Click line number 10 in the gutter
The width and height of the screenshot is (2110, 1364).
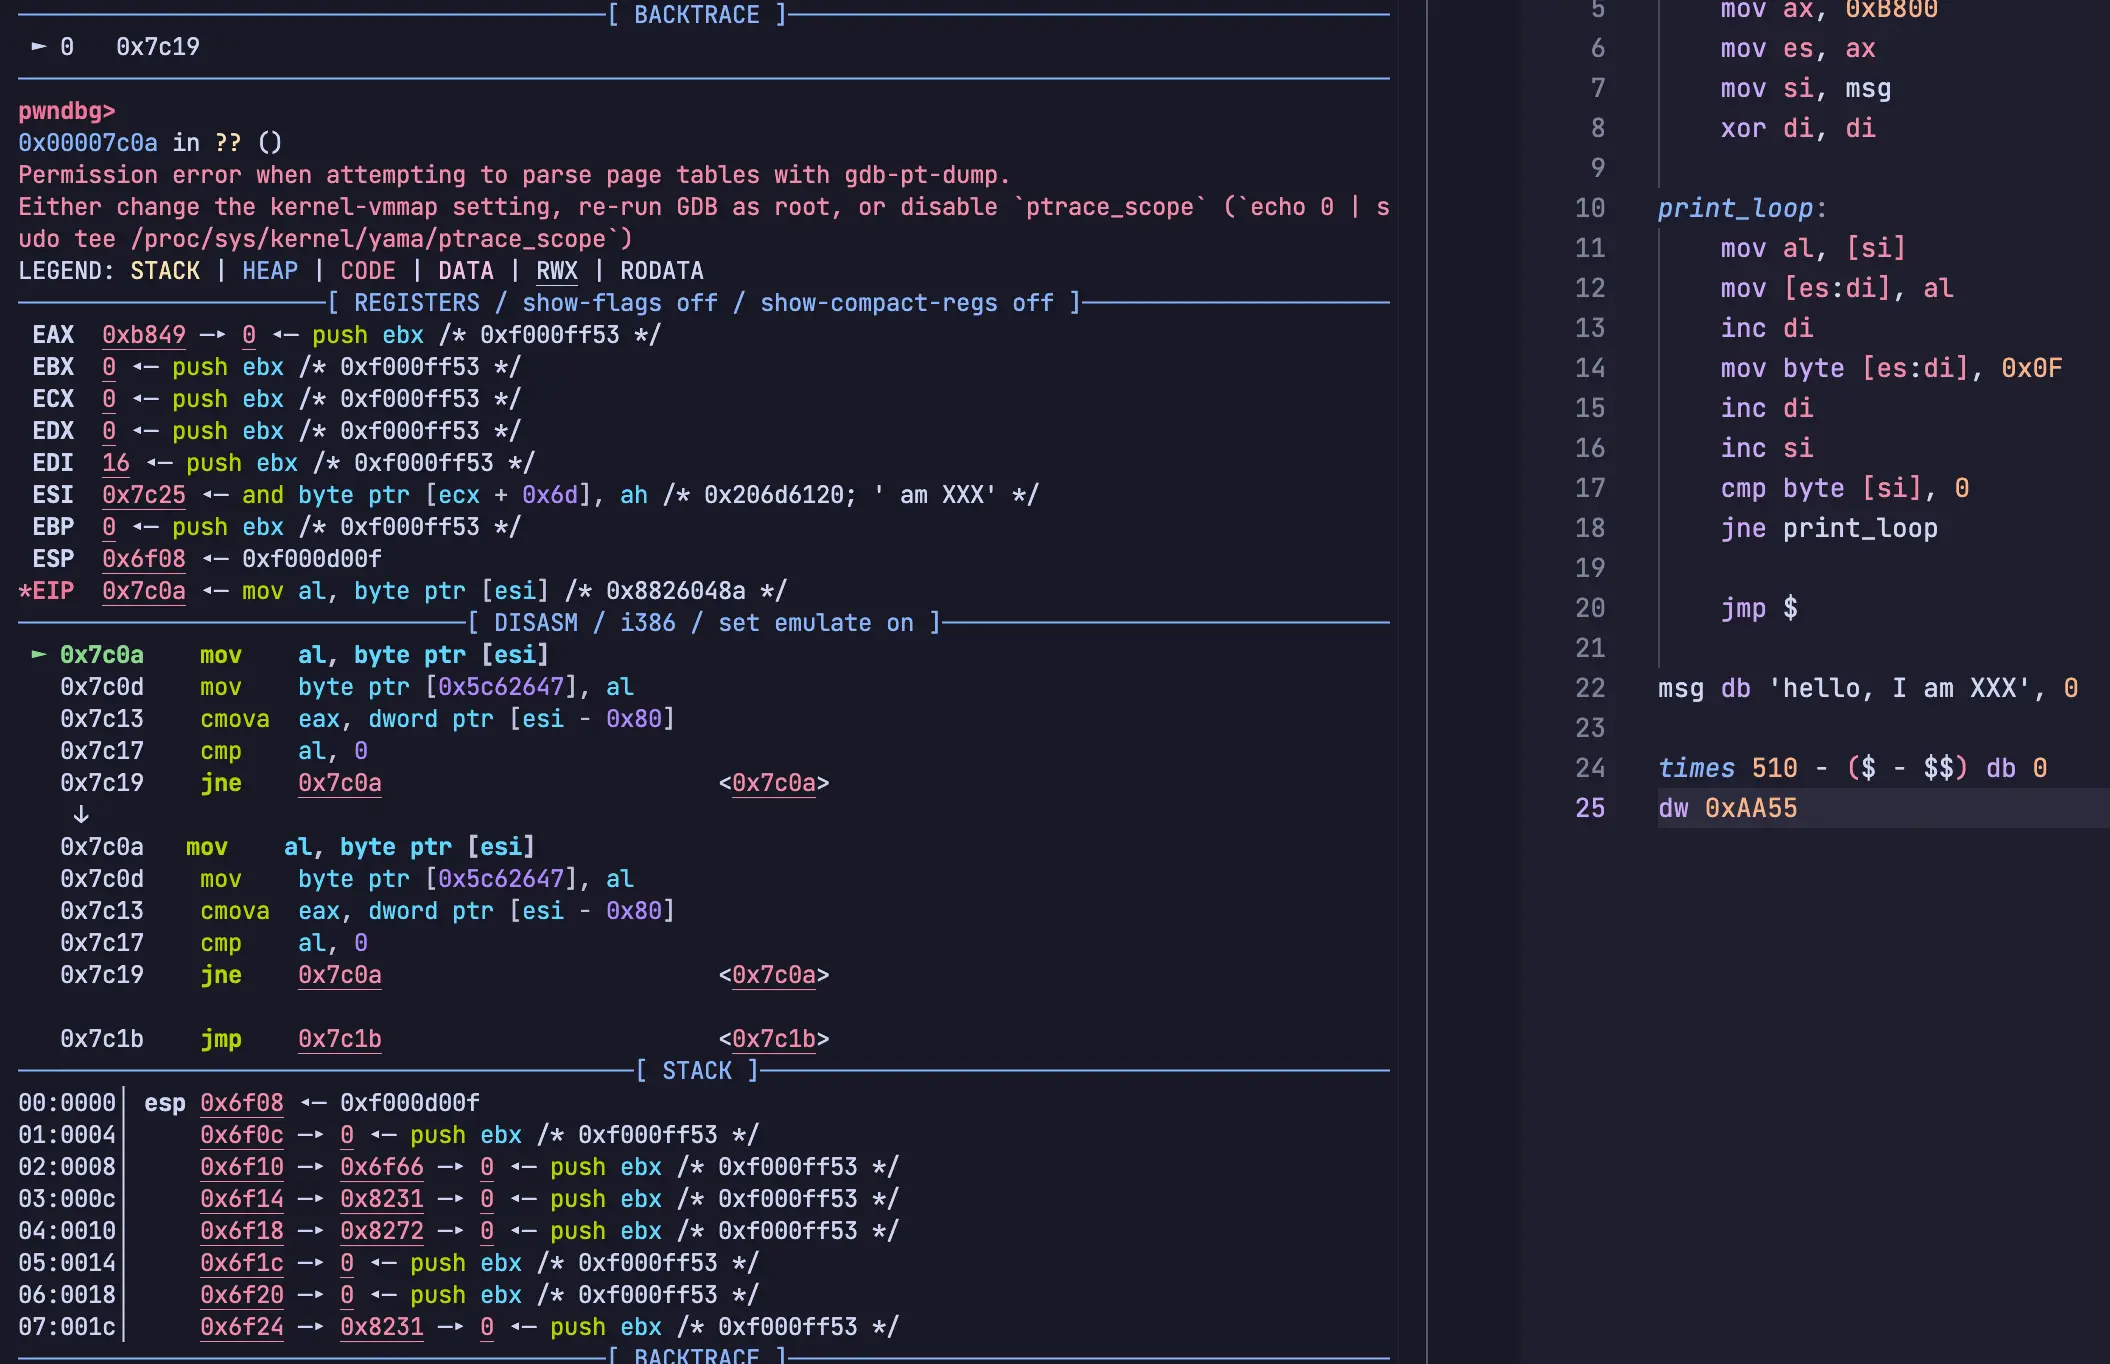click(x=1589, y=208)
